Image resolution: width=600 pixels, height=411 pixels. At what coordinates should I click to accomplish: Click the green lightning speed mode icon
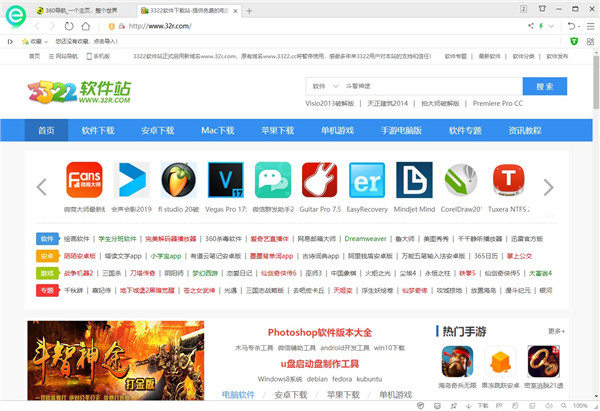541,26
